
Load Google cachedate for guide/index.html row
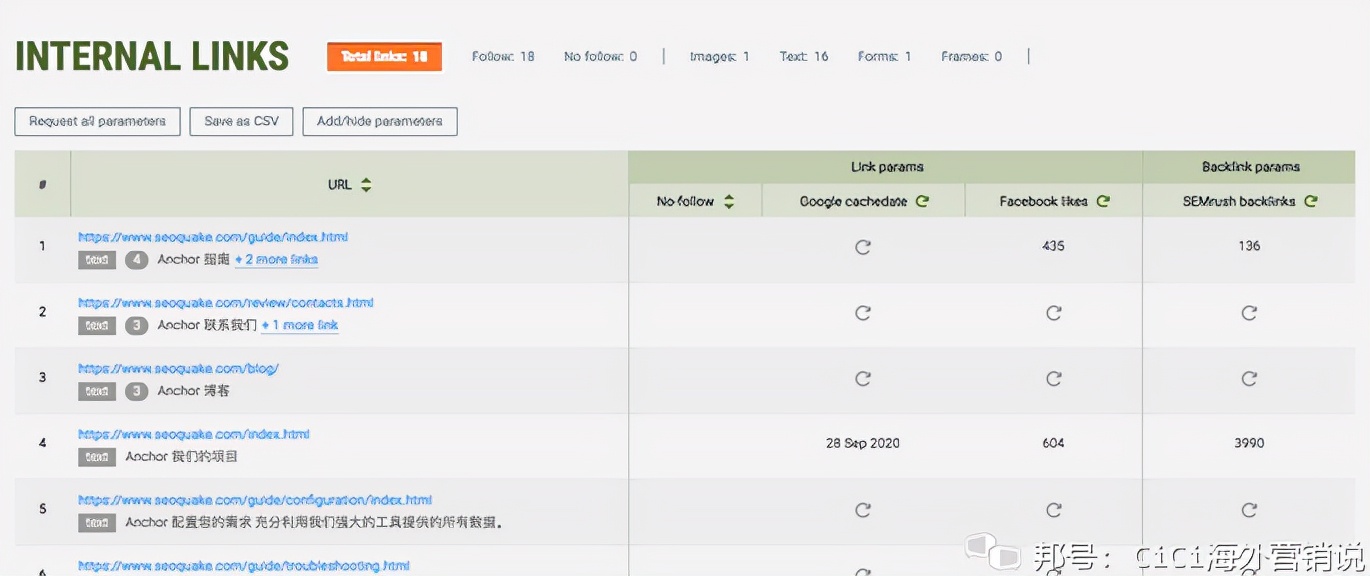click(x=862, y=246)
